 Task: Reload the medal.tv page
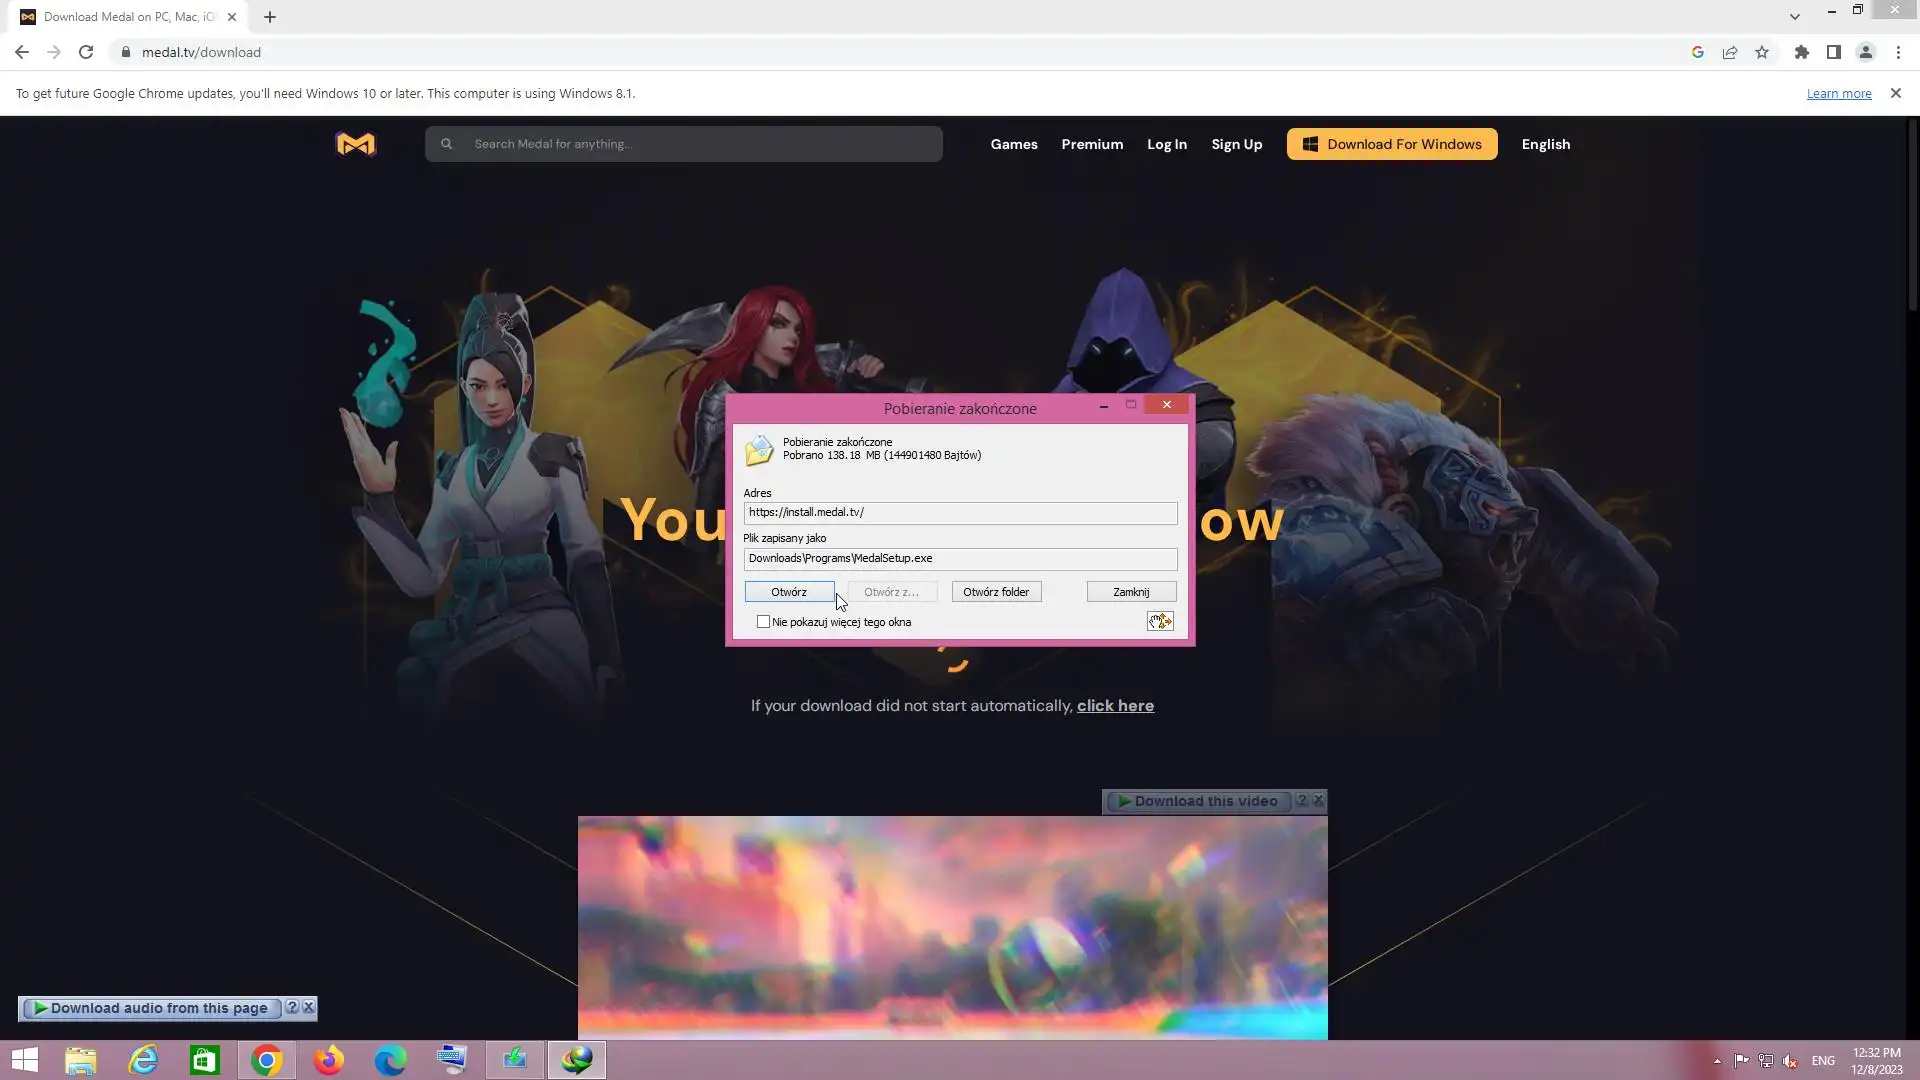click(86, 52)
